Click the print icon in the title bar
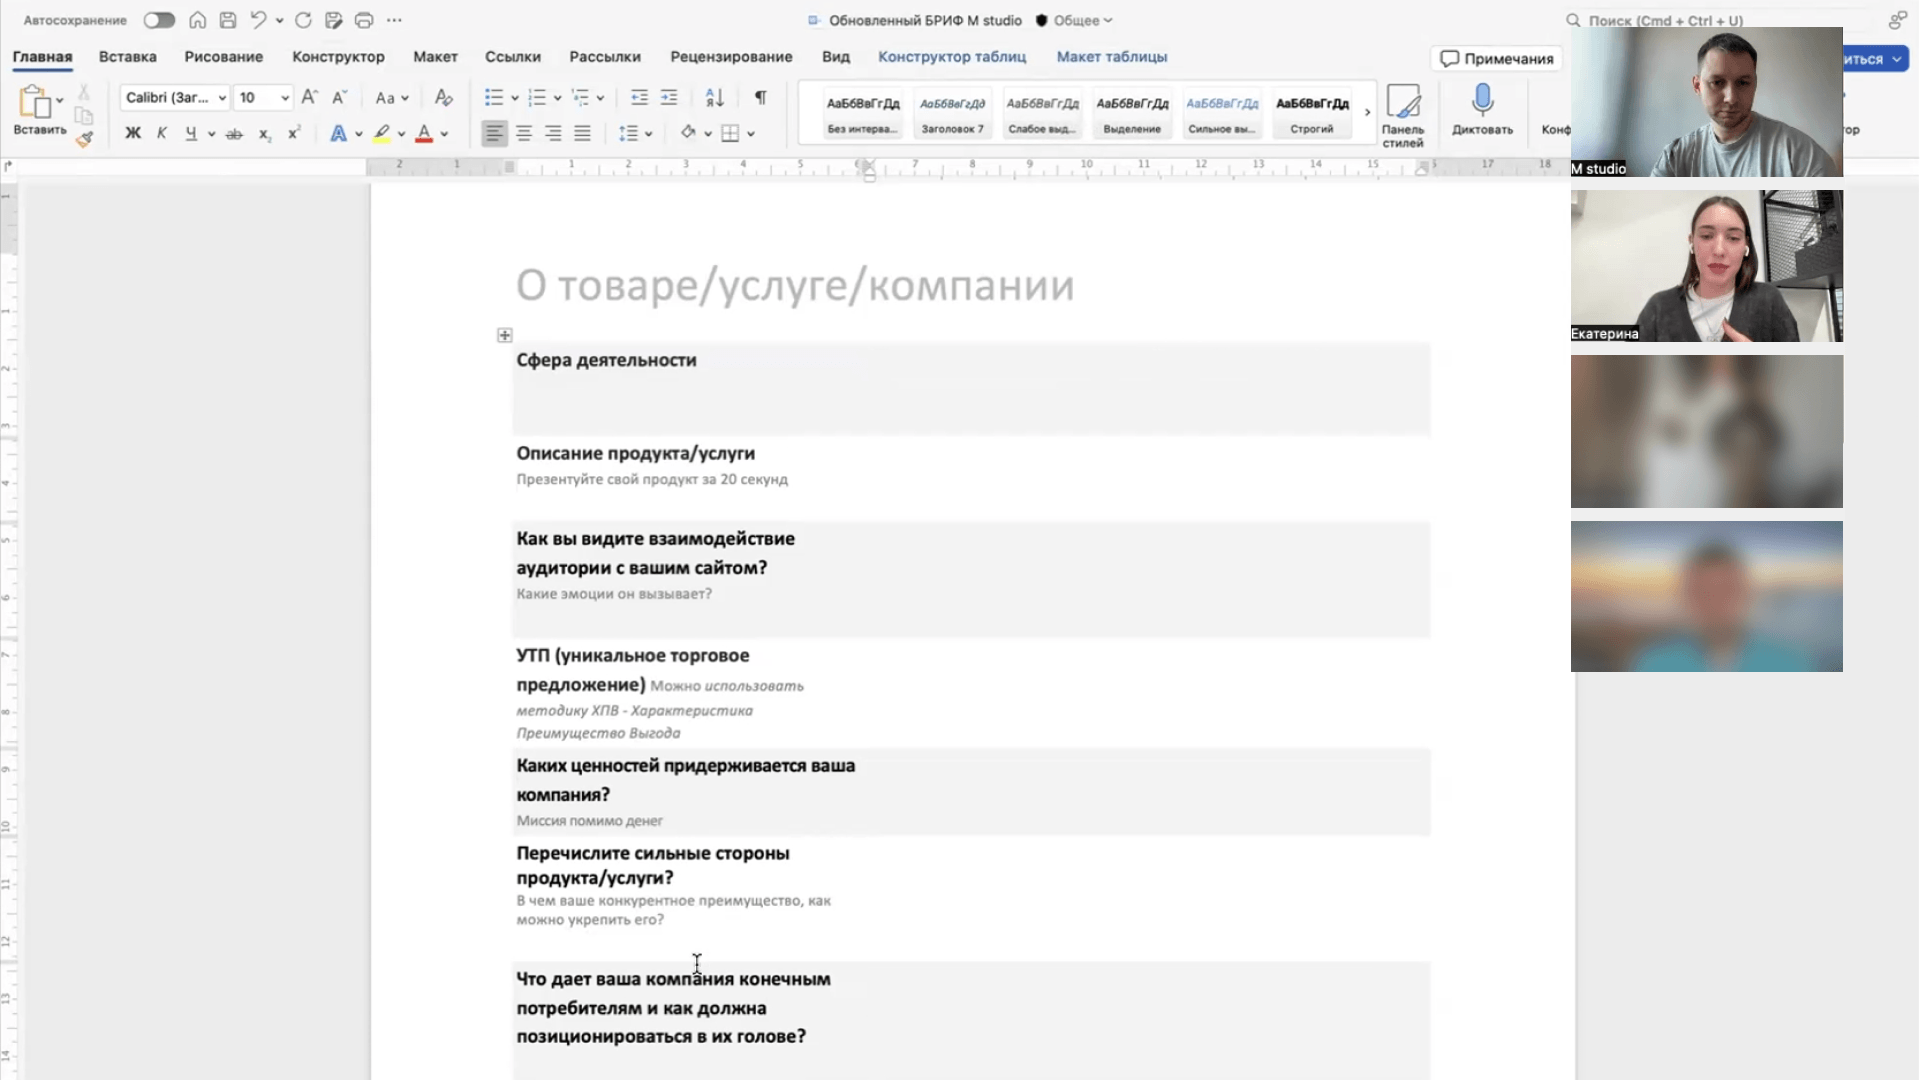 [364, 20]
